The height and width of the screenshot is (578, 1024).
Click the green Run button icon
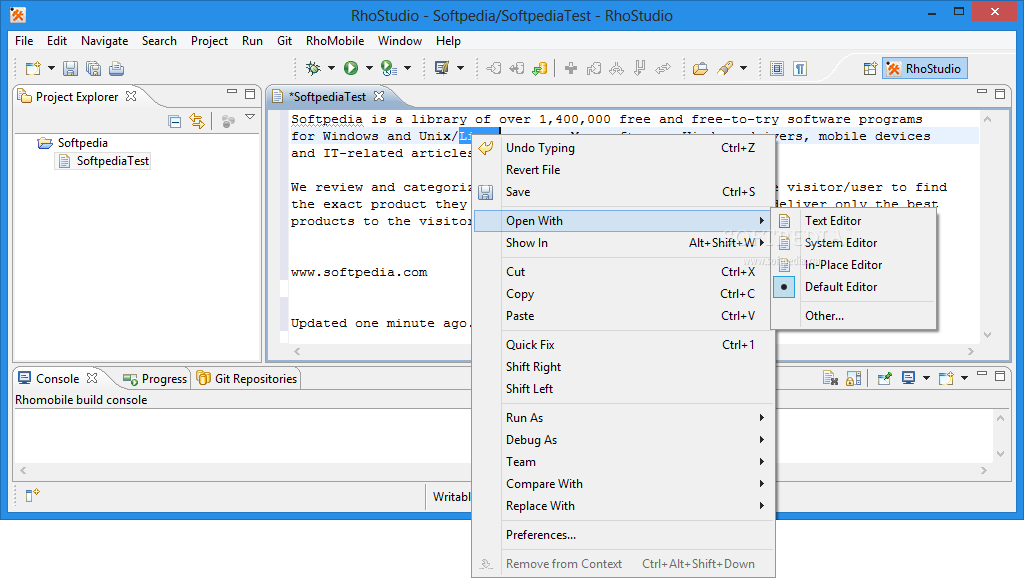[351, 68]
